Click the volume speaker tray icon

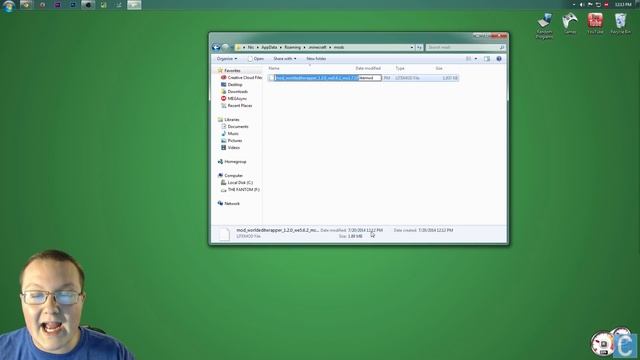point(582,4)
